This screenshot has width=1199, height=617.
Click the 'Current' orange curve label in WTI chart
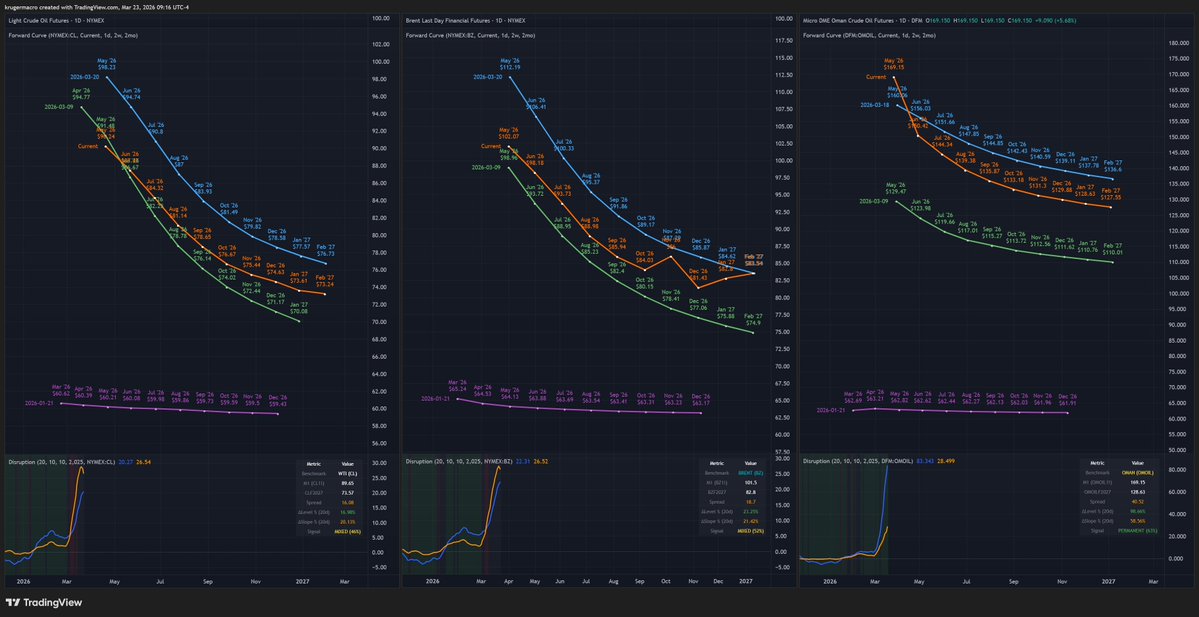(87, 147)
